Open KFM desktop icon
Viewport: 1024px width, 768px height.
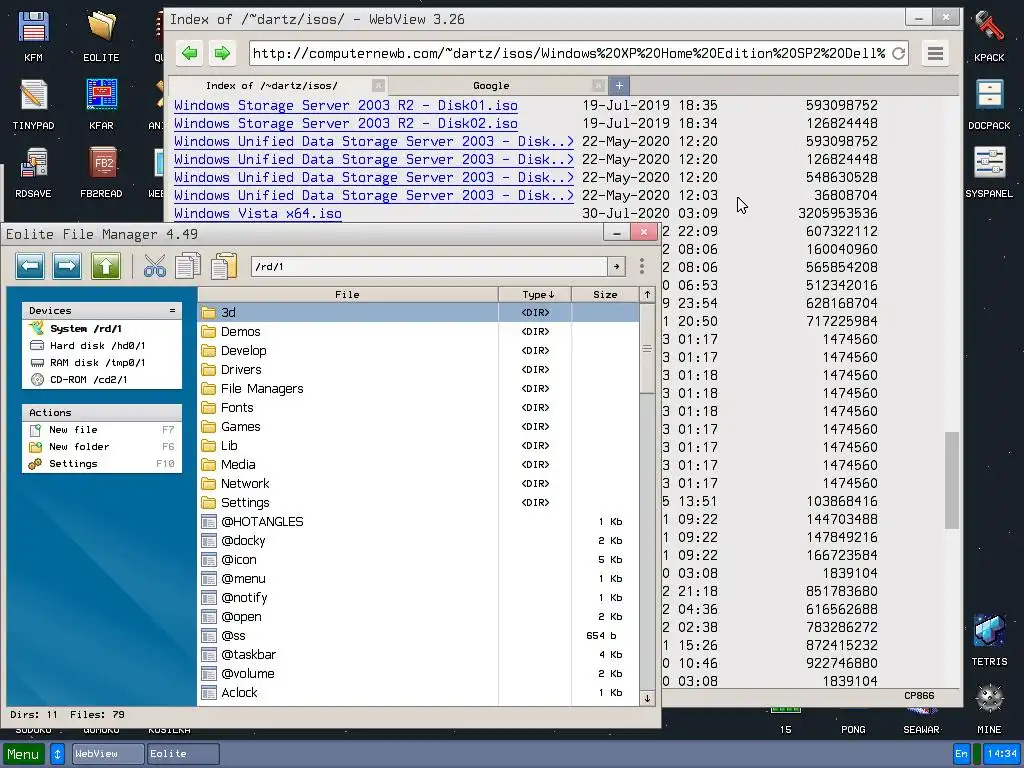(x=33, y=36)
